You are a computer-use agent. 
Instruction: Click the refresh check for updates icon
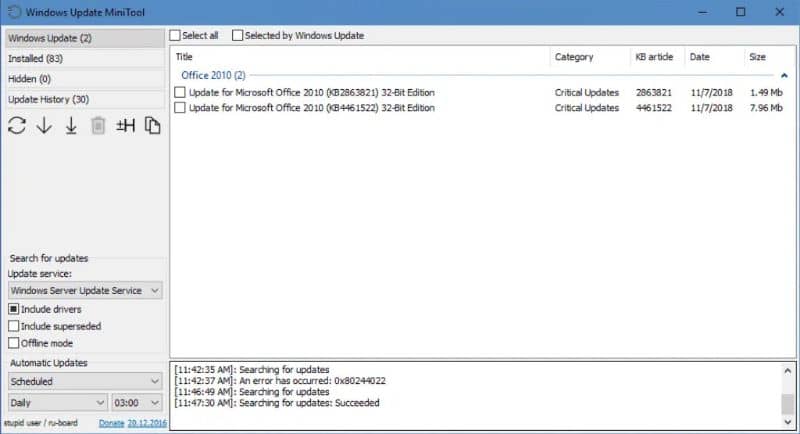(x=17, y=125)
